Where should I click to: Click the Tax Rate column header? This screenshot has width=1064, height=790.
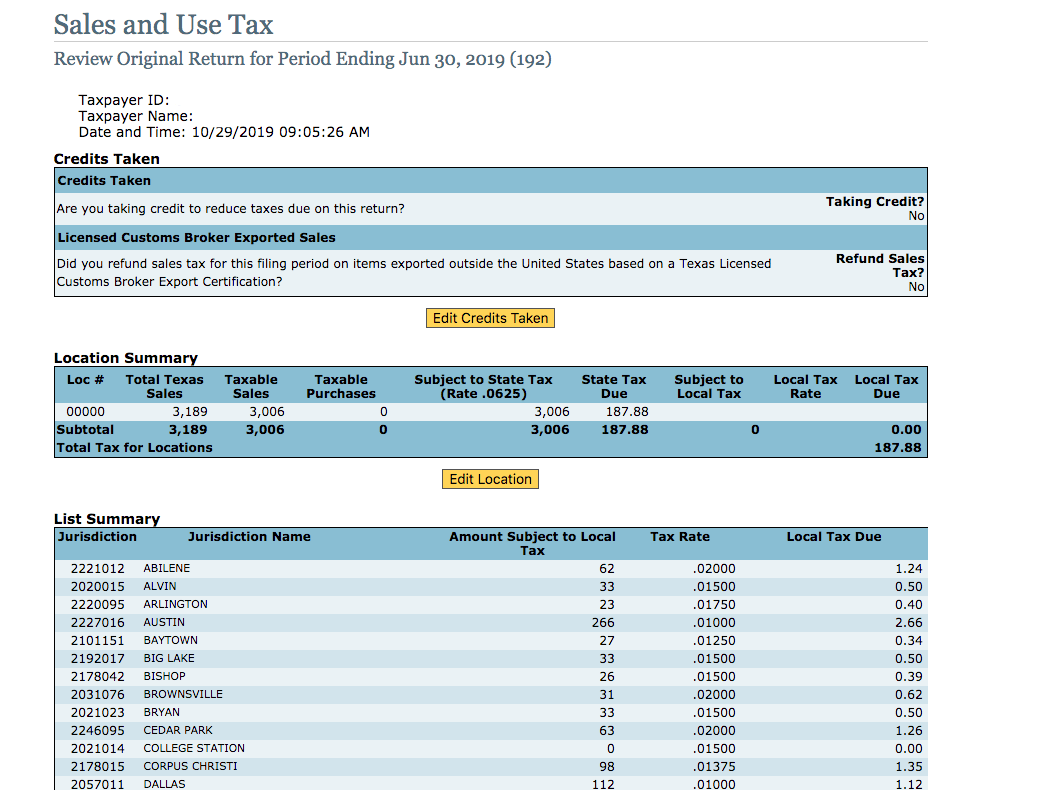(680, 536)
